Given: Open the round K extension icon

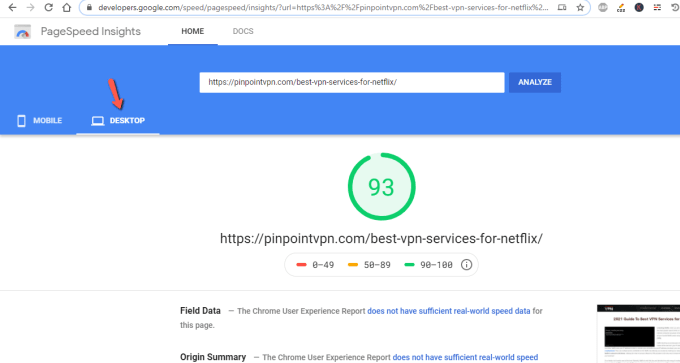Looking at the screenshot, I should pyautogui.click(x=639, y=7).
